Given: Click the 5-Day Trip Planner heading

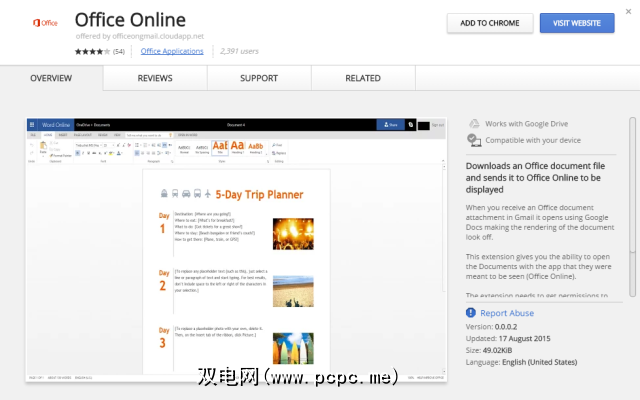Looking at the screenshot, I should (x=259, y=195).
